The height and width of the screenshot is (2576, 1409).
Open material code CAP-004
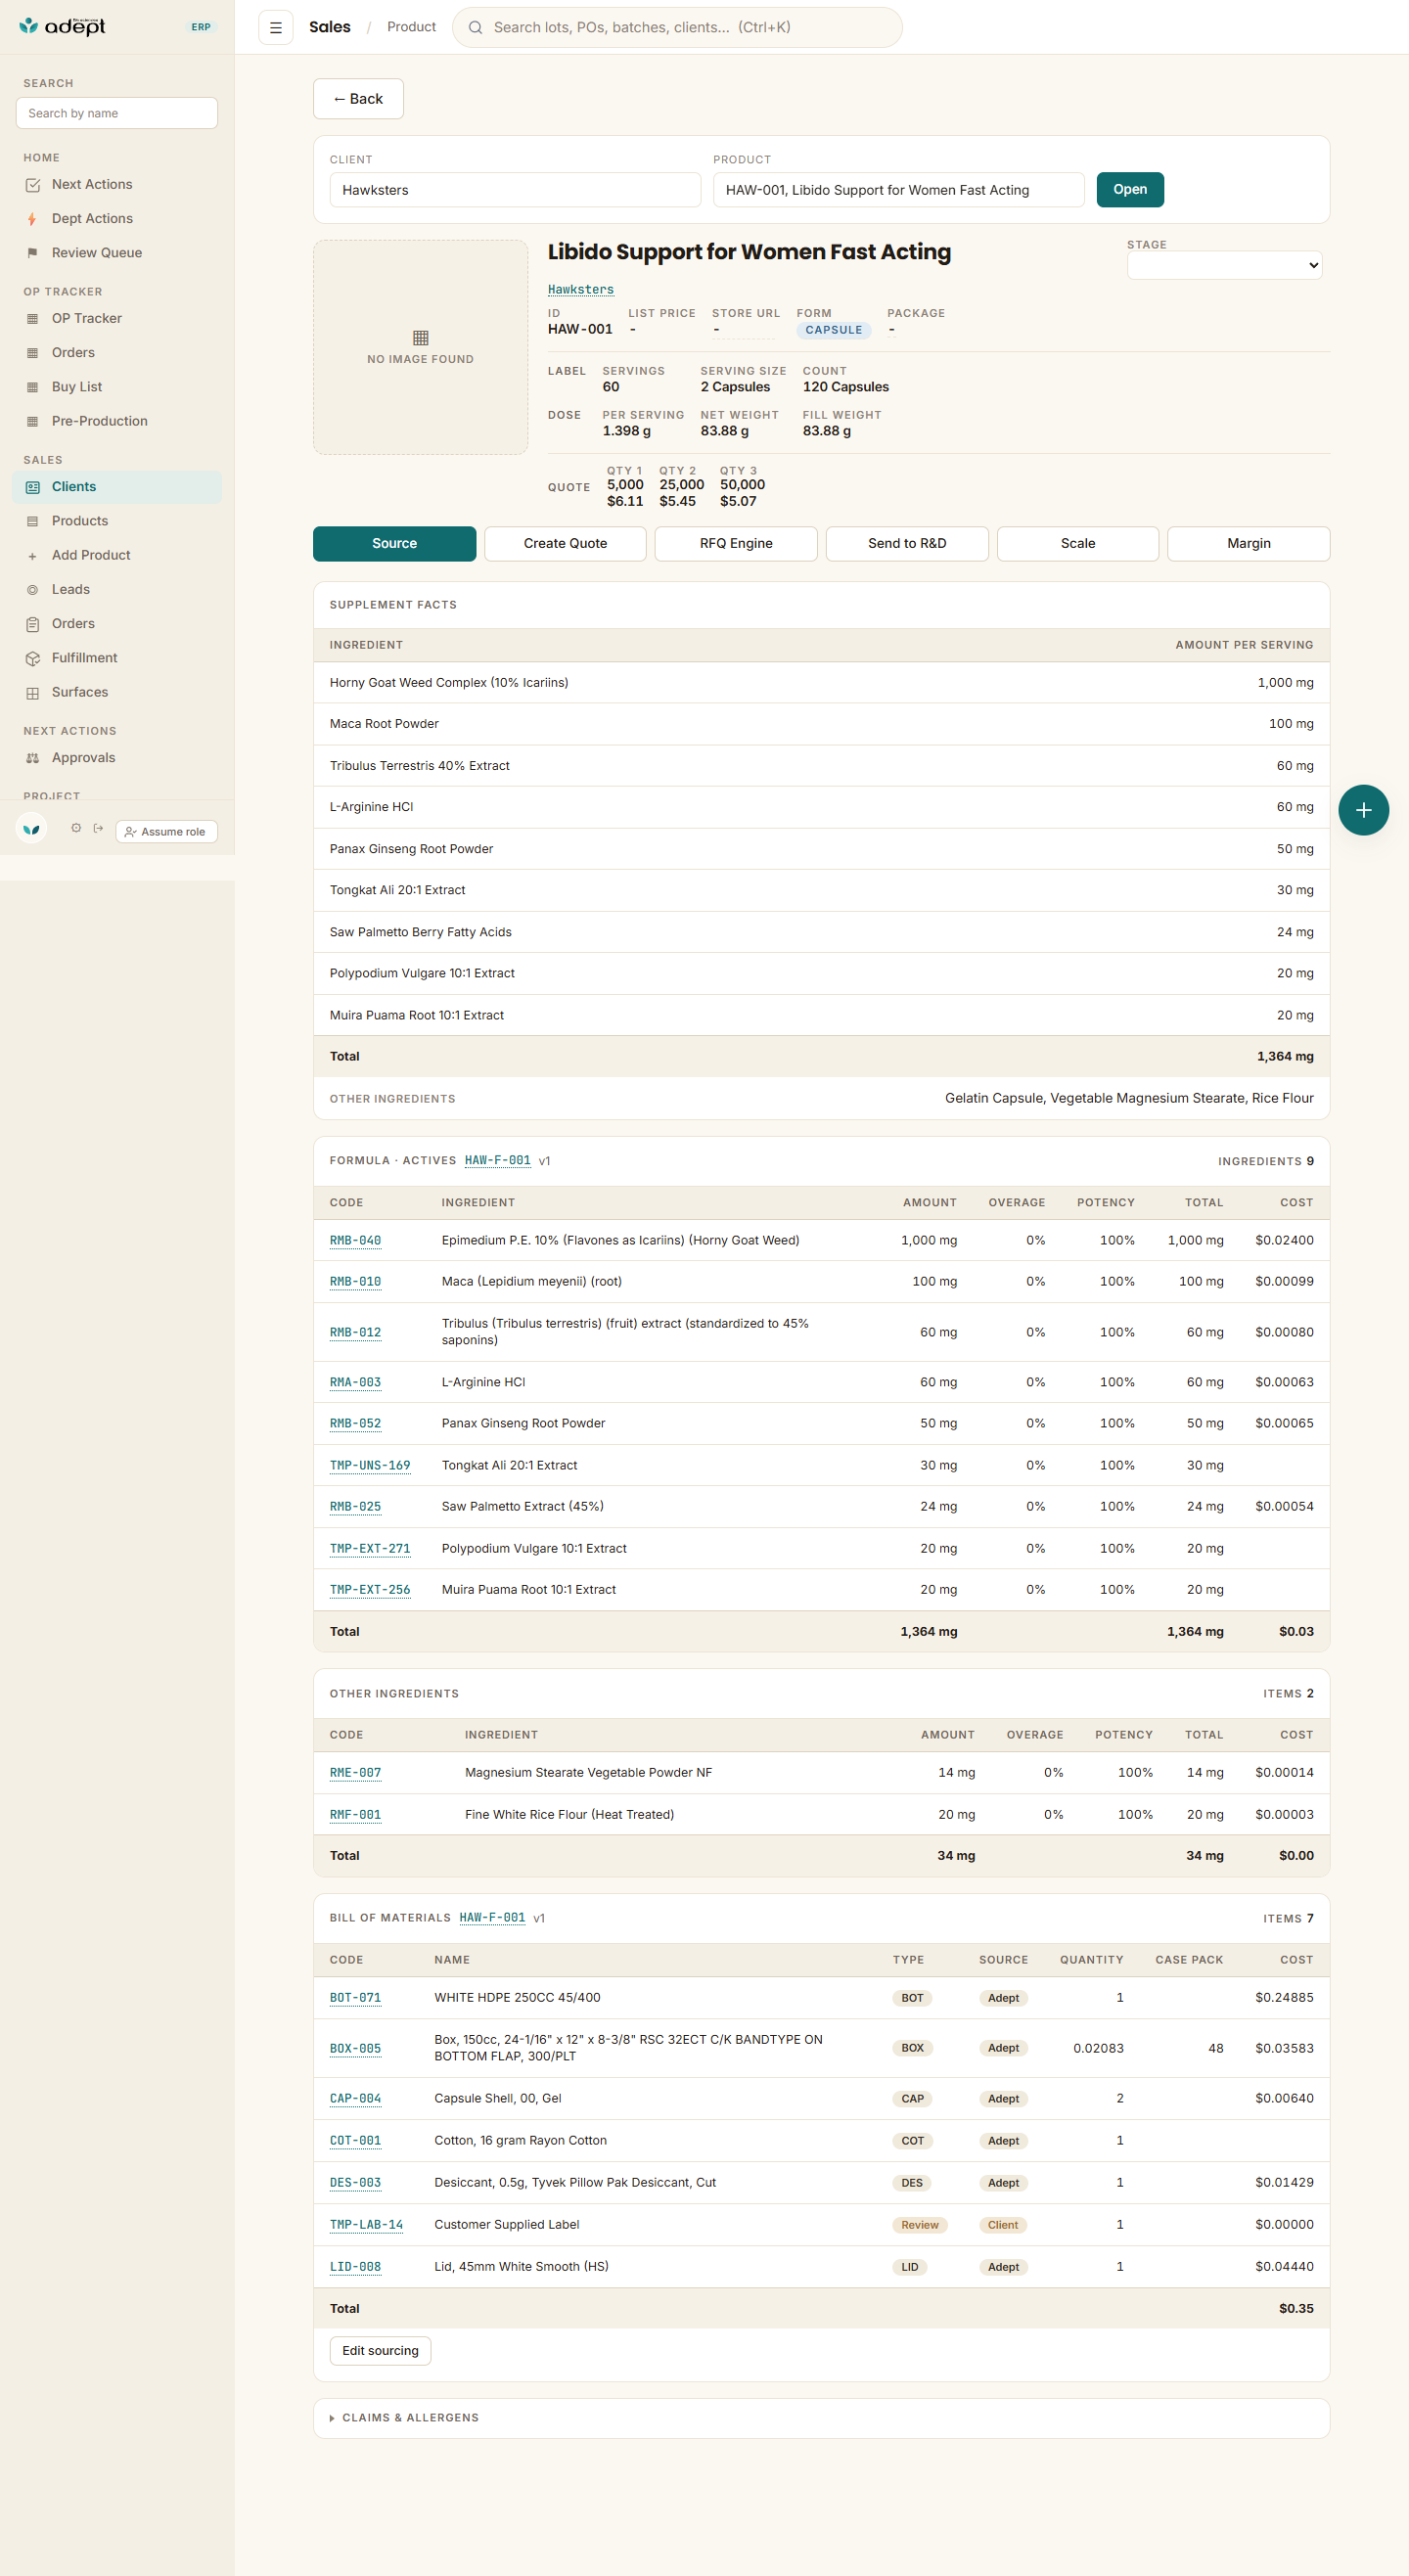pos(355,2099)
